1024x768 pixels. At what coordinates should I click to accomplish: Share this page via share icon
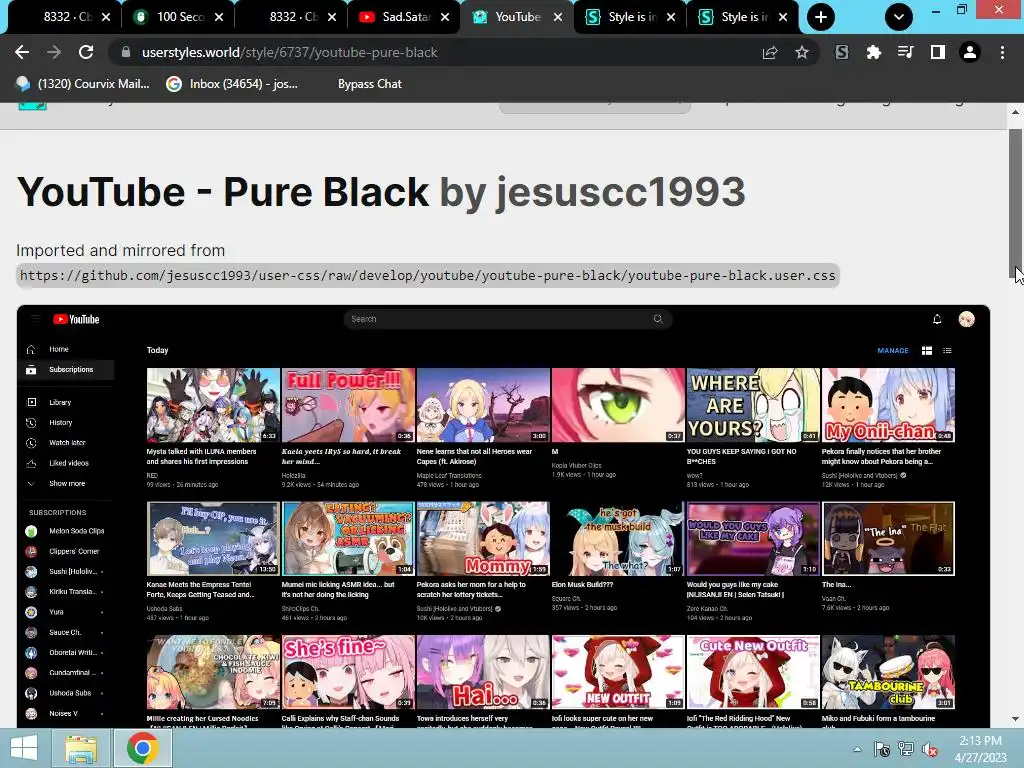coord(770,52)
